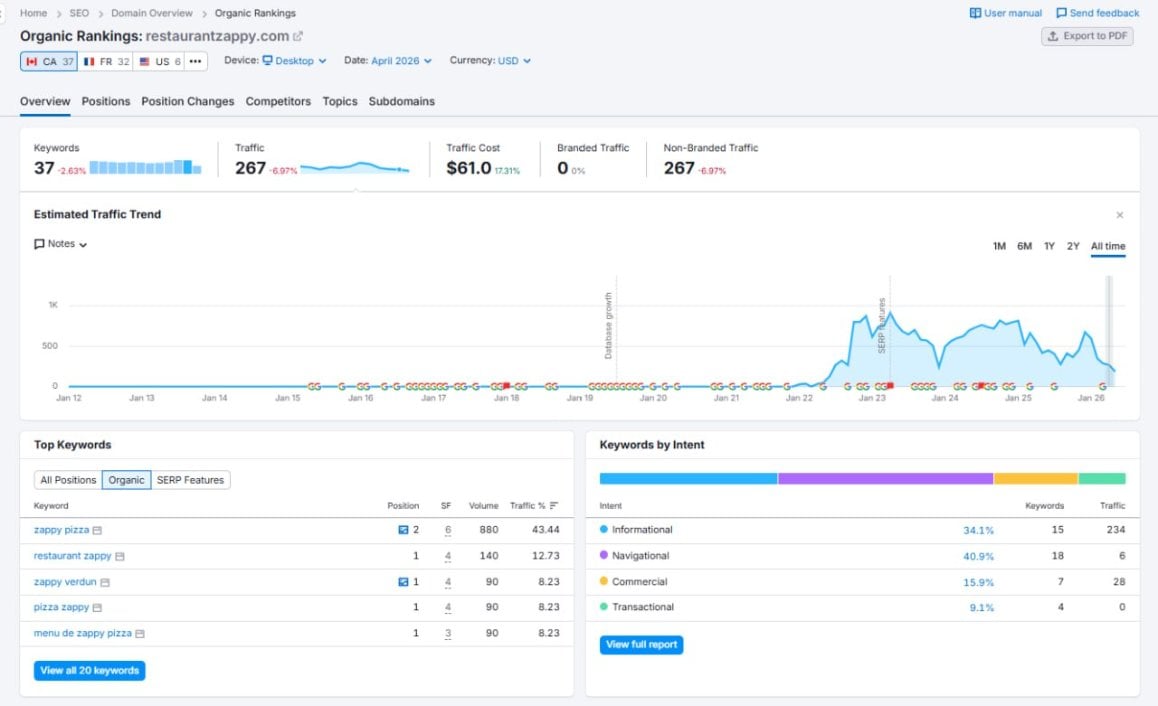This screenshot has height=706, width=1158.
Task: Click Informational 34.1% percentage link
Action: [x=979, y=530]
